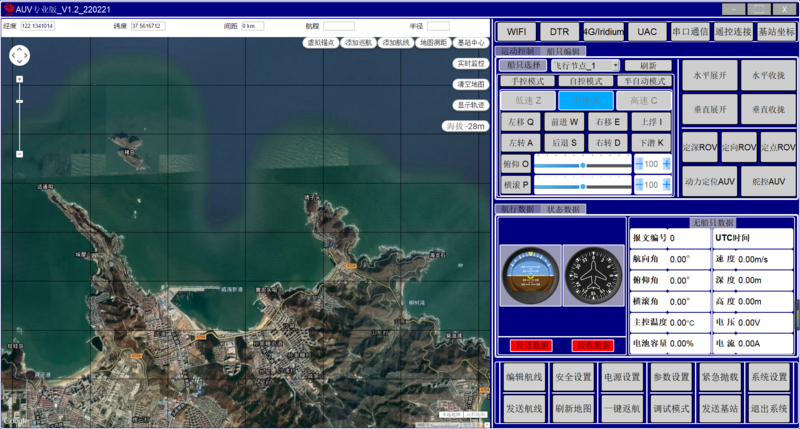Switch to the 状态数据 tab

click(x=563, y=209)
